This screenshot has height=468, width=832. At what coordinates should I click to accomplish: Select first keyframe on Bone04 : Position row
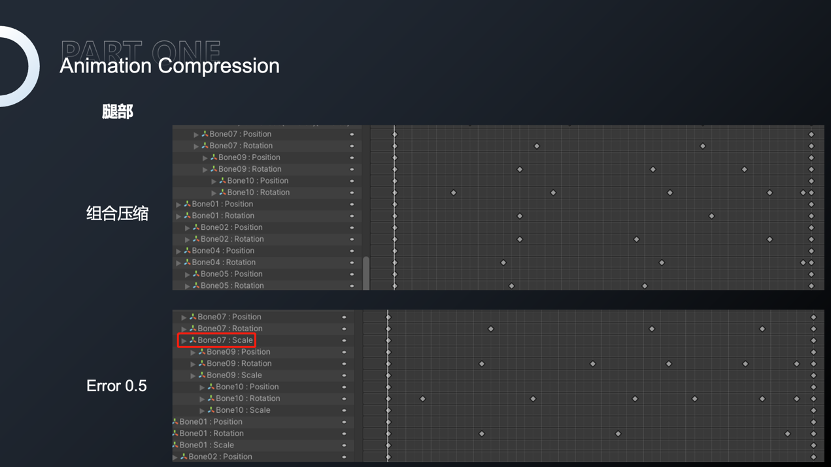coord(395,251)
